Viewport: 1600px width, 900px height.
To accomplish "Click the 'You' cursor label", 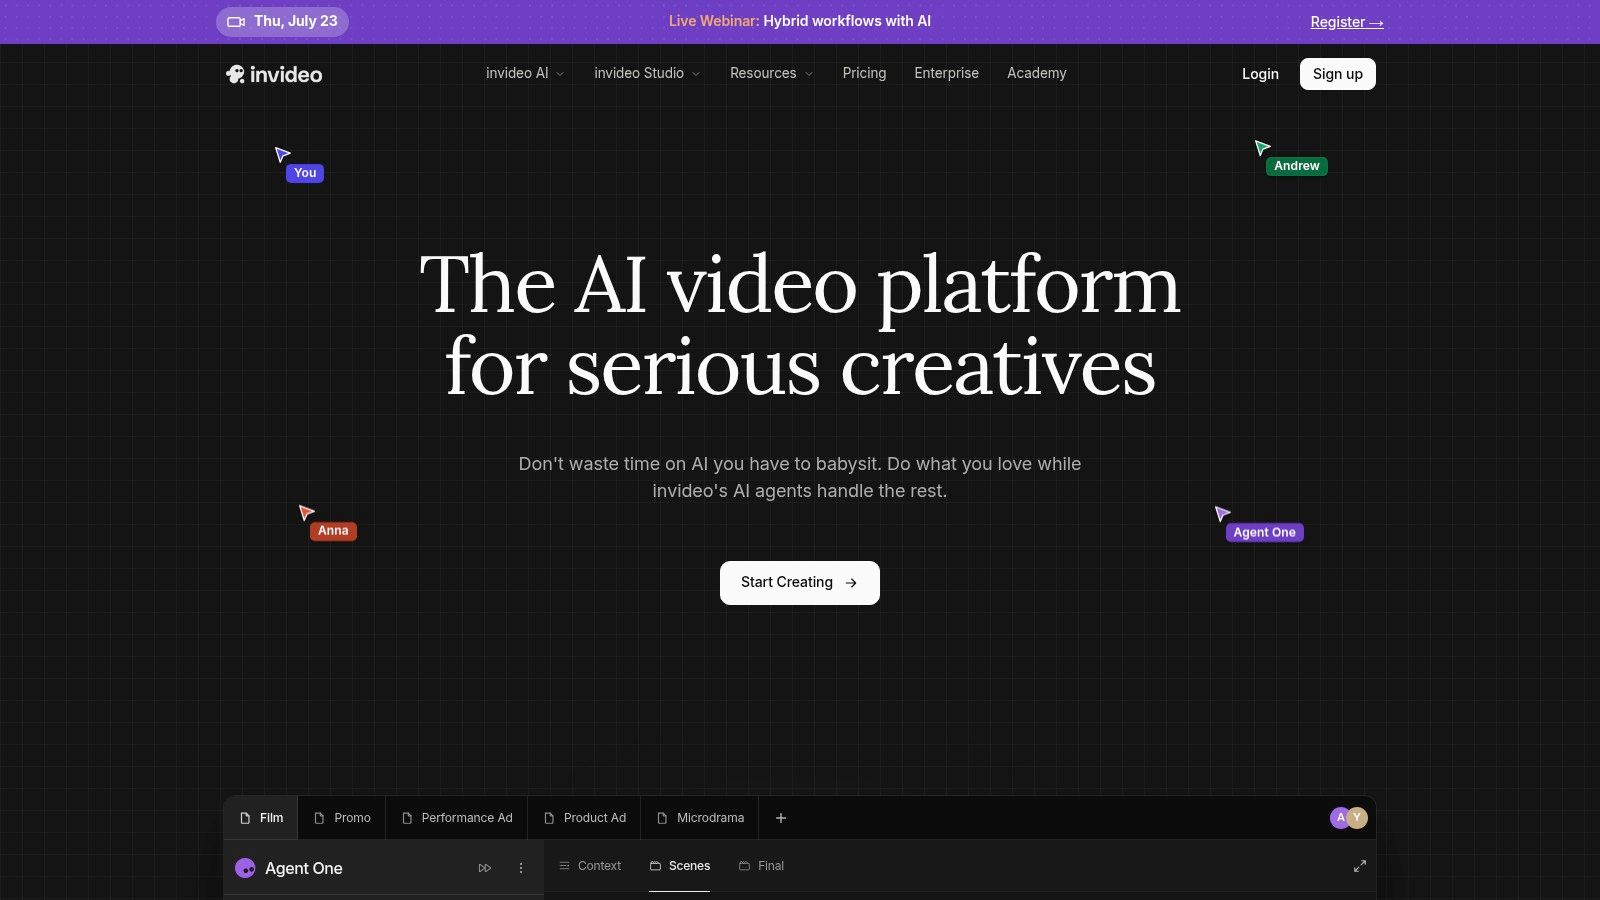I will [x=305, y=173].
